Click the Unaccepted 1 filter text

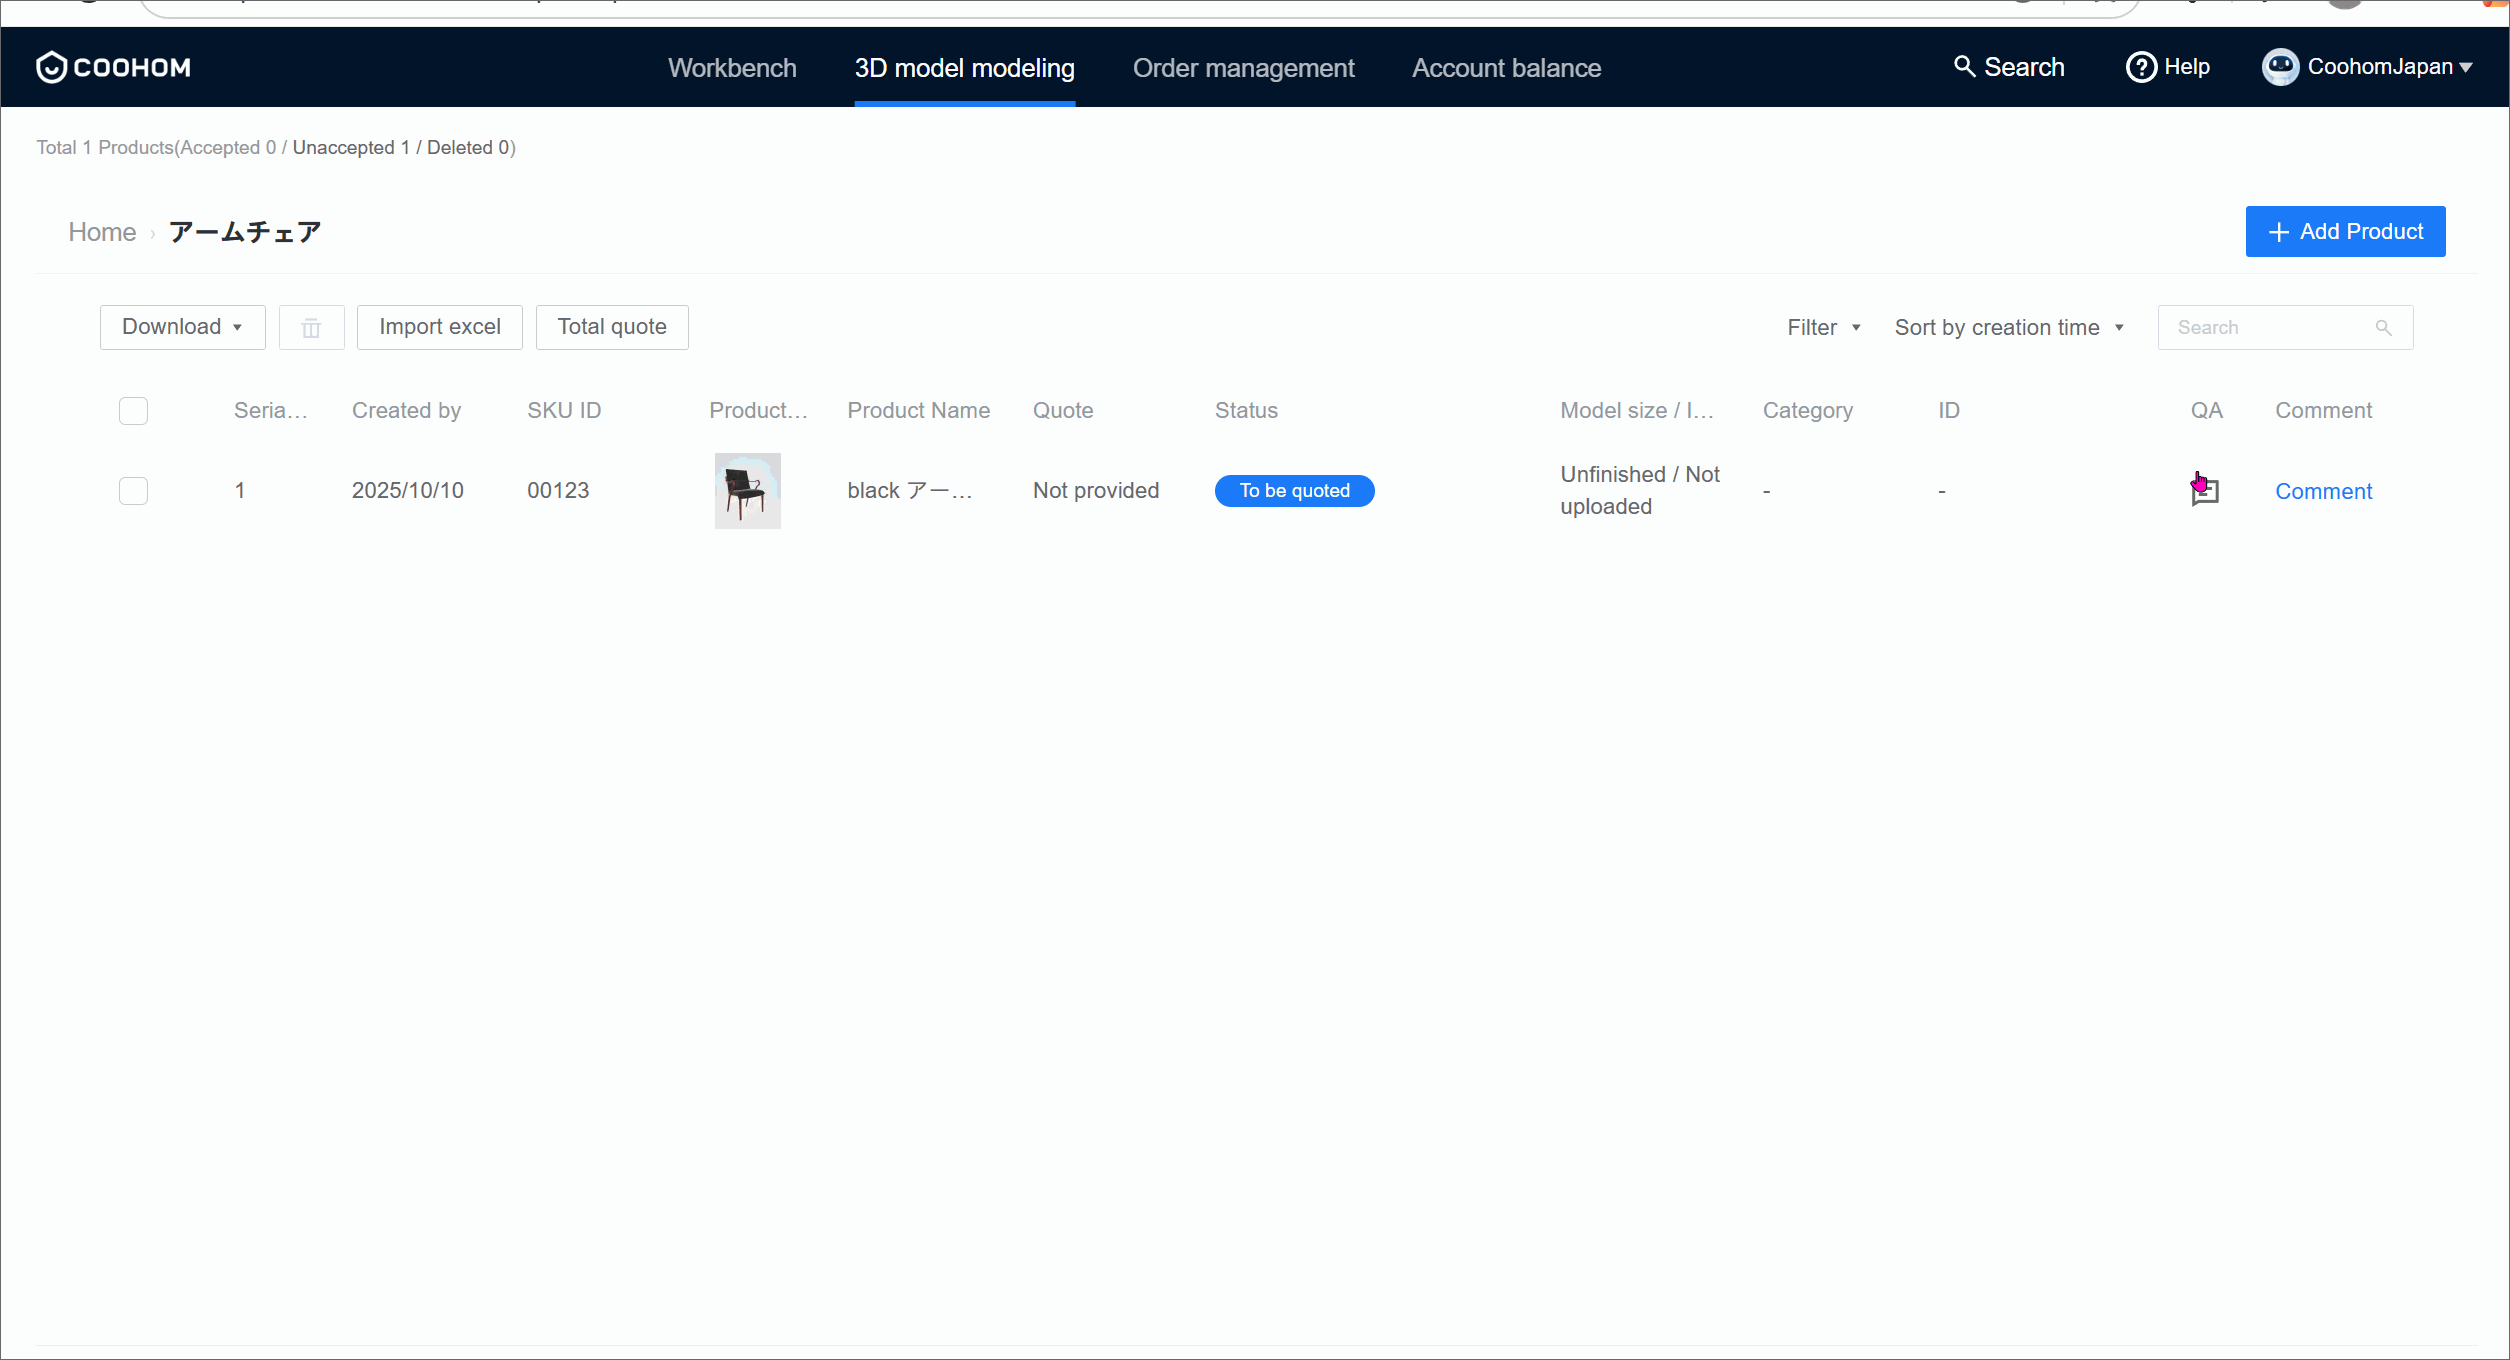click(351, 147)
